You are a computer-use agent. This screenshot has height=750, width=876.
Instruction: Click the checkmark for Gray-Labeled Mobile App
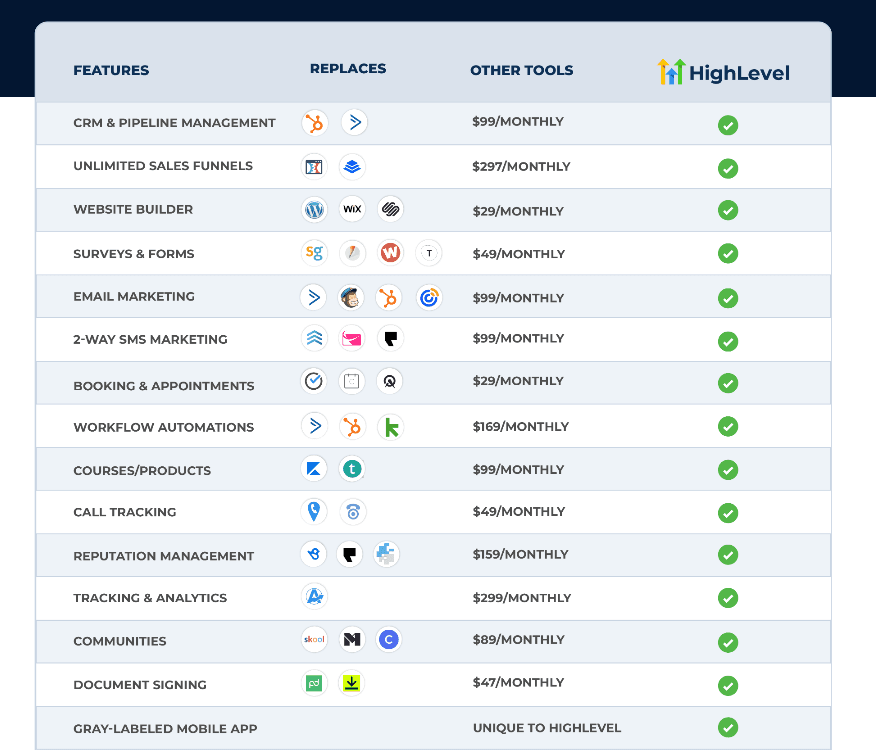pos(728,728)
